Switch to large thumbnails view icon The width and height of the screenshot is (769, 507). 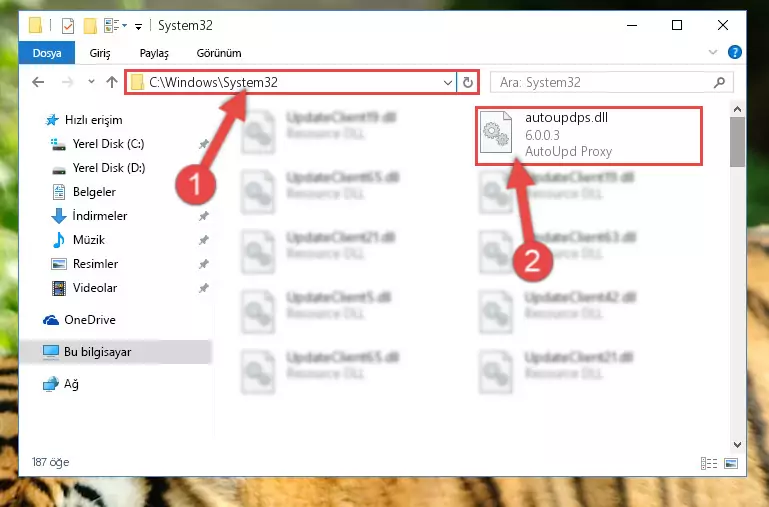coord(731,463)
